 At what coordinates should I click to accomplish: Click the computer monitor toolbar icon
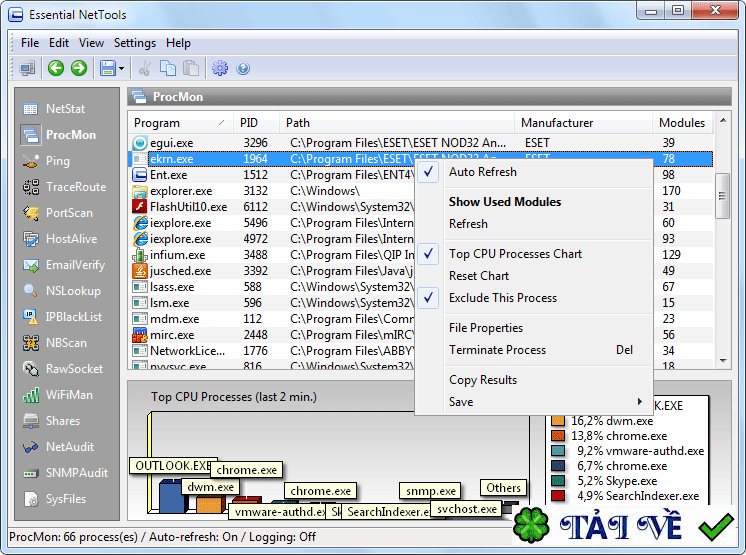27,68
